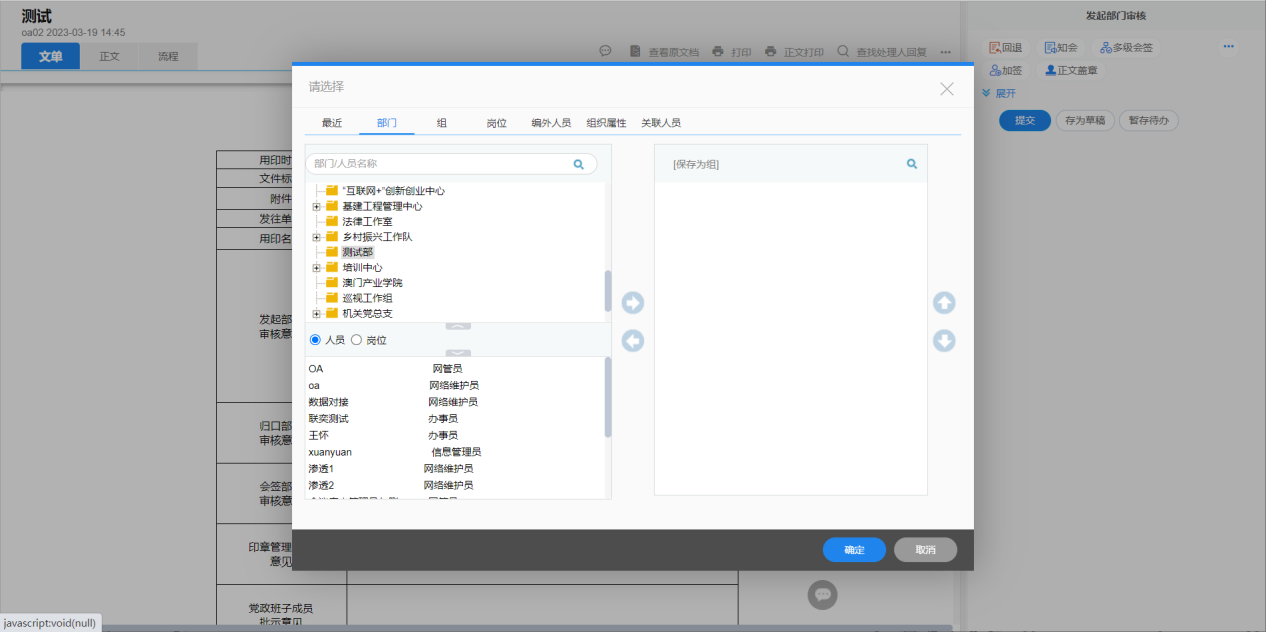Click the 存为草稿 button
This screenshot has width=1266, height=632.
click(x=1085, y=120)
